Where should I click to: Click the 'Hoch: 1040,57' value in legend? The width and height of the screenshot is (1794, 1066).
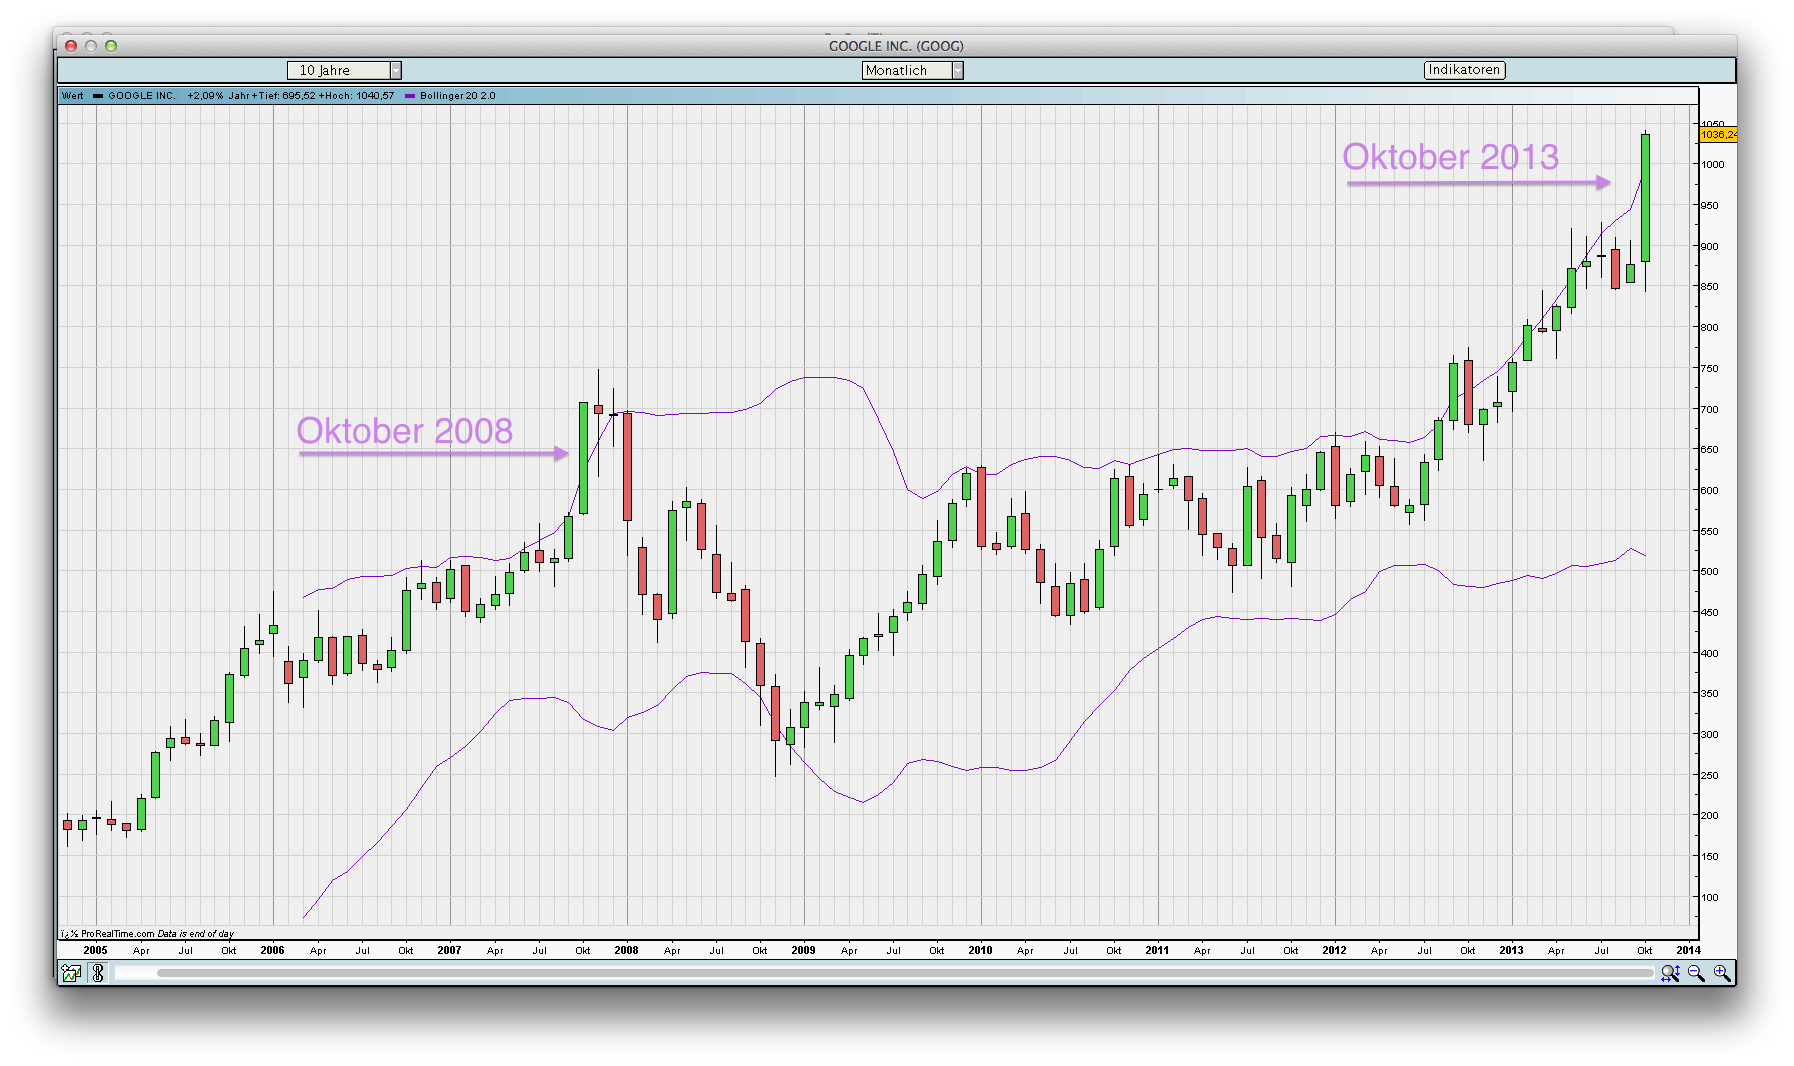[357, 96]
